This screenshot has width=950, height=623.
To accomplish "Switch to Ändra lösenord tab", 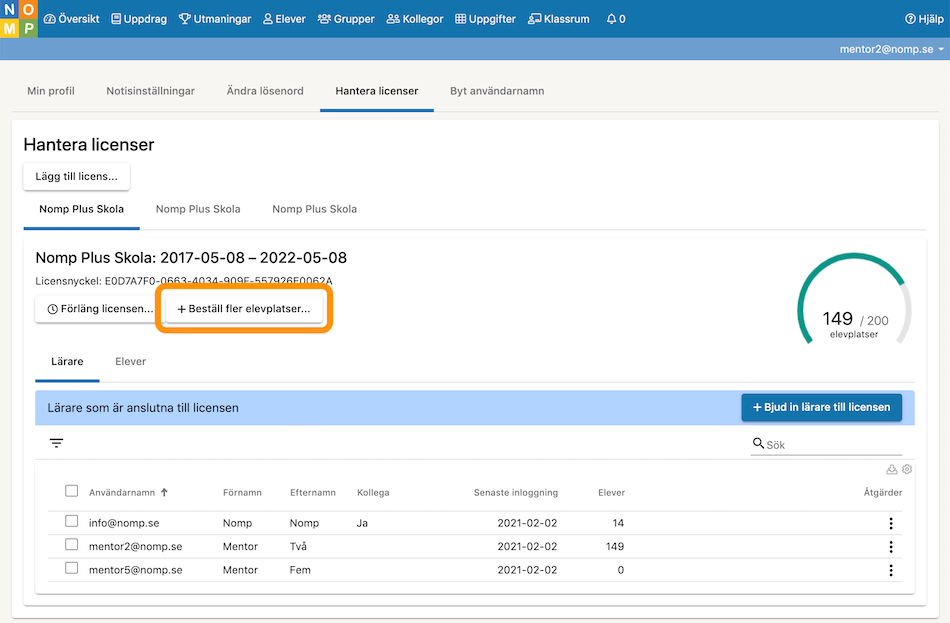I will (x=265, y=91).
